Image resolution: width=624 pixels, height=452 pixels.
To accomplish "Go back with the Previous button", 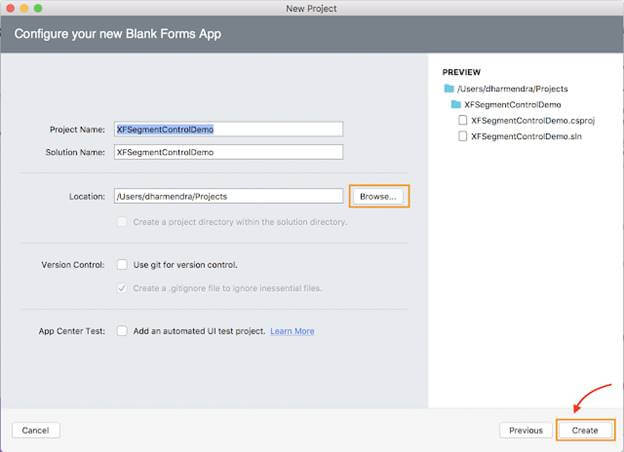I will [525, 430].
